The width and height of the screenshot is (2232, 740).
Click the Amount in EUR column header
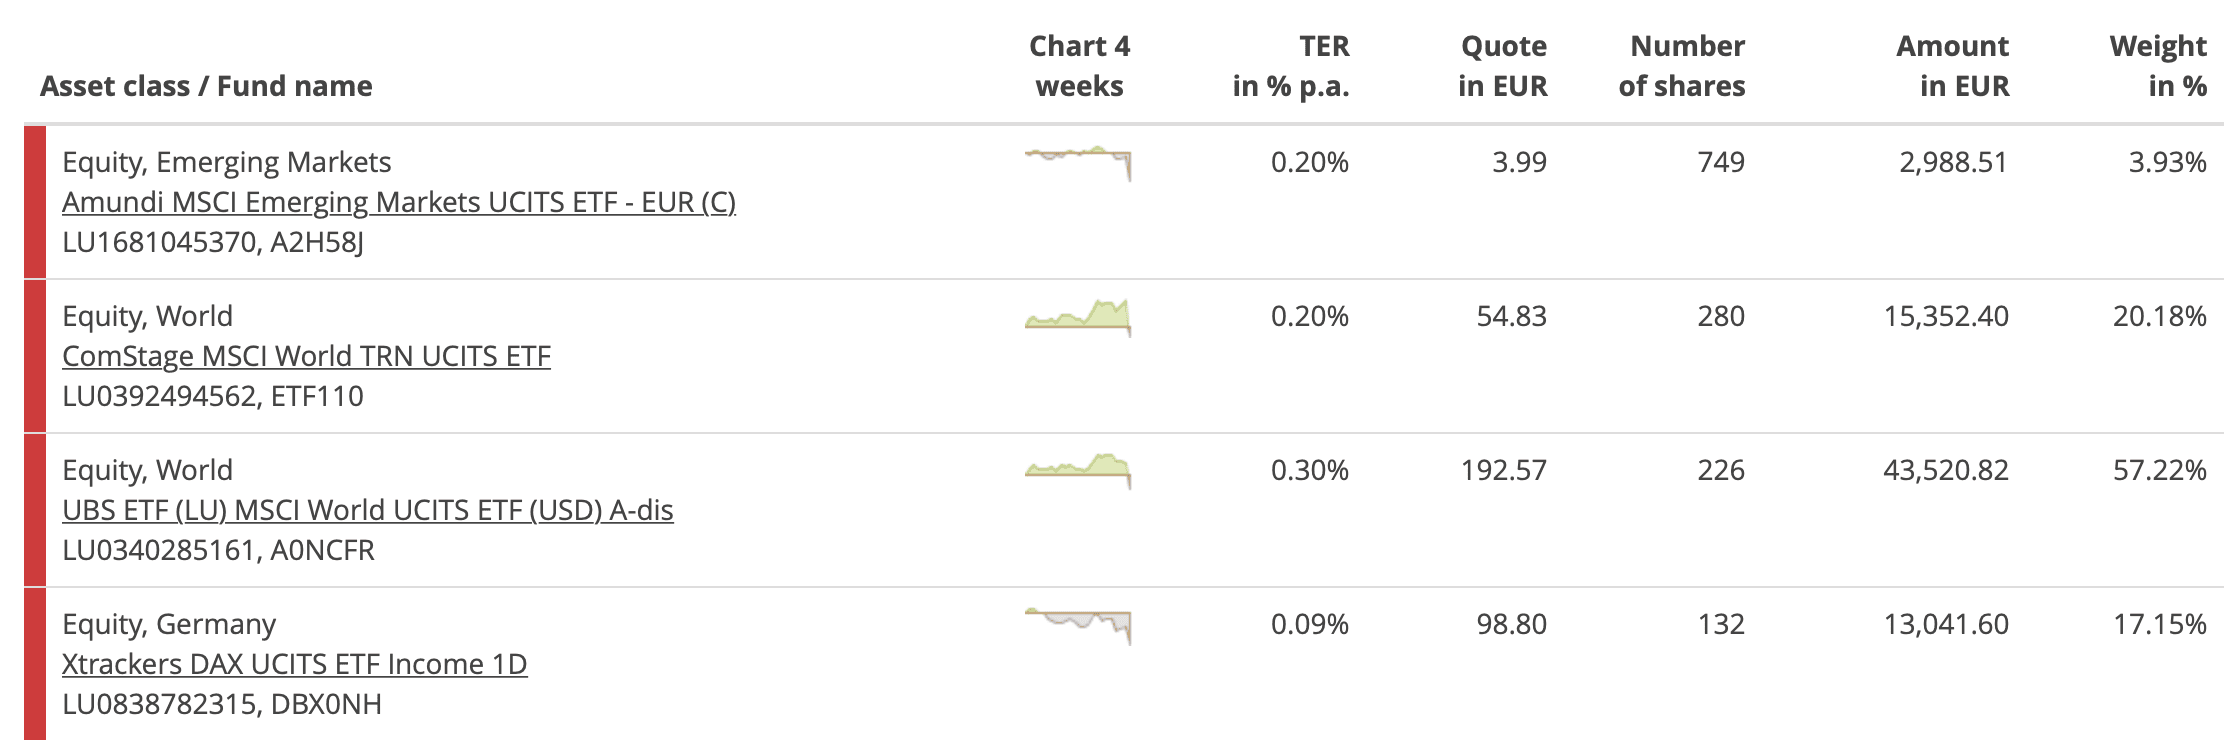pyautogui.click(x=1953, y=66)
